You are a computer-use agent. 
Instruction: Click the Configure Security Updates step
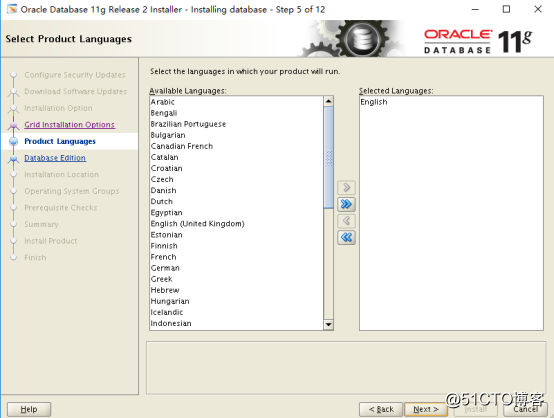75,75
